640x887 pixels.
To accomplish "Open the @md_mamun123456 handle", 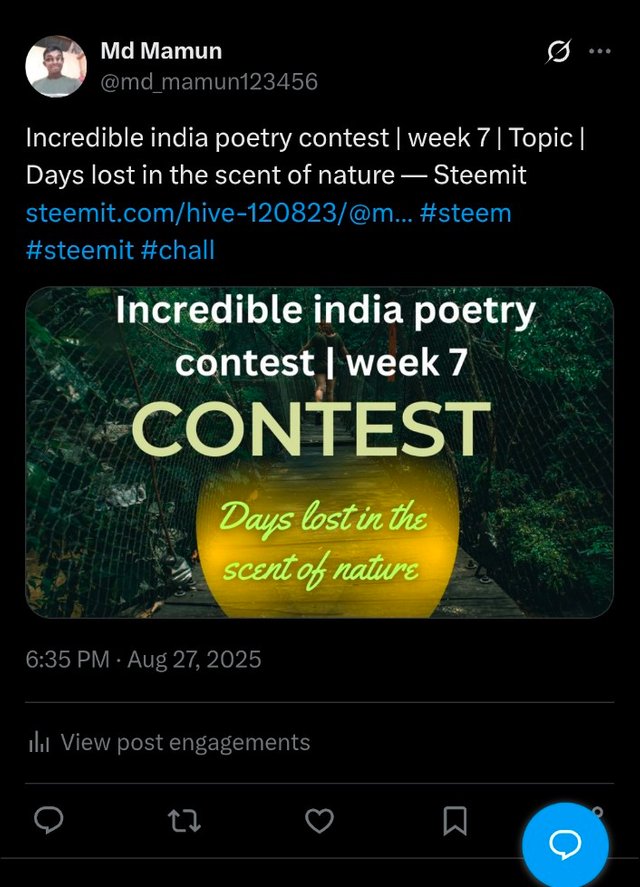I will pyautogui.click(x=208, y=82).
